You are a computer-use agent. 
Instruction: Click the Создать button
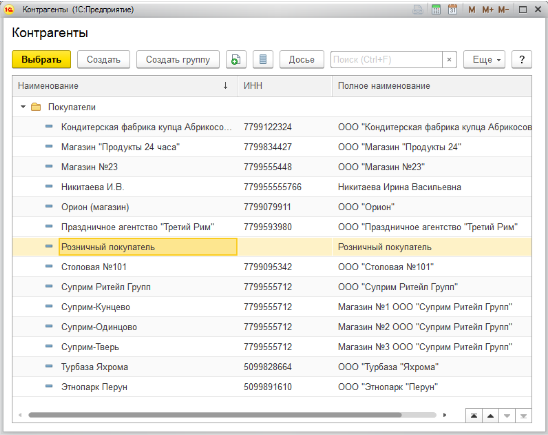[x=103, y=59]
